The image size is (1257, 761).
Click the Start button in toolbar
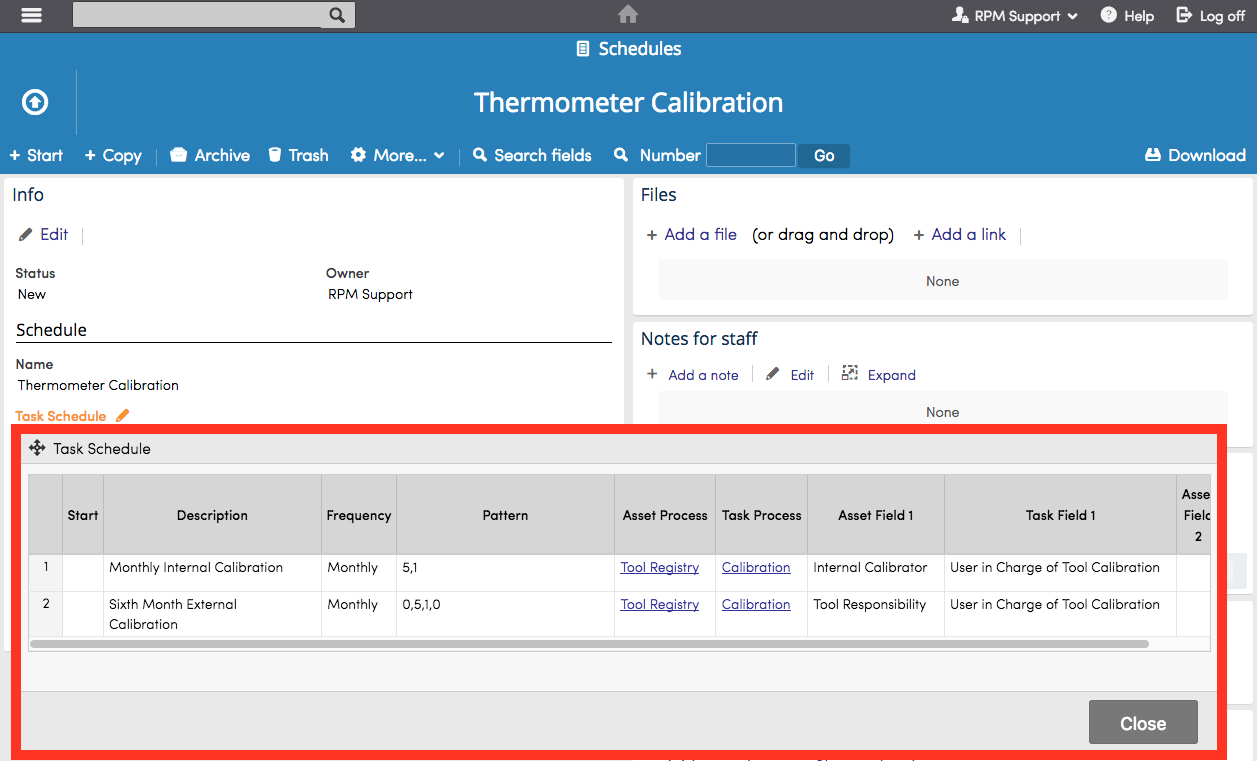tap(36, 155)
